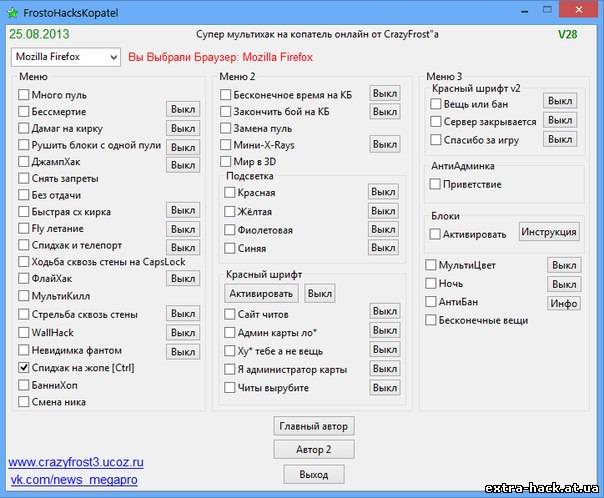Screen dimensions: 604x498
Task: Enable Fly летание checkbox
Action: click(24, 228)
